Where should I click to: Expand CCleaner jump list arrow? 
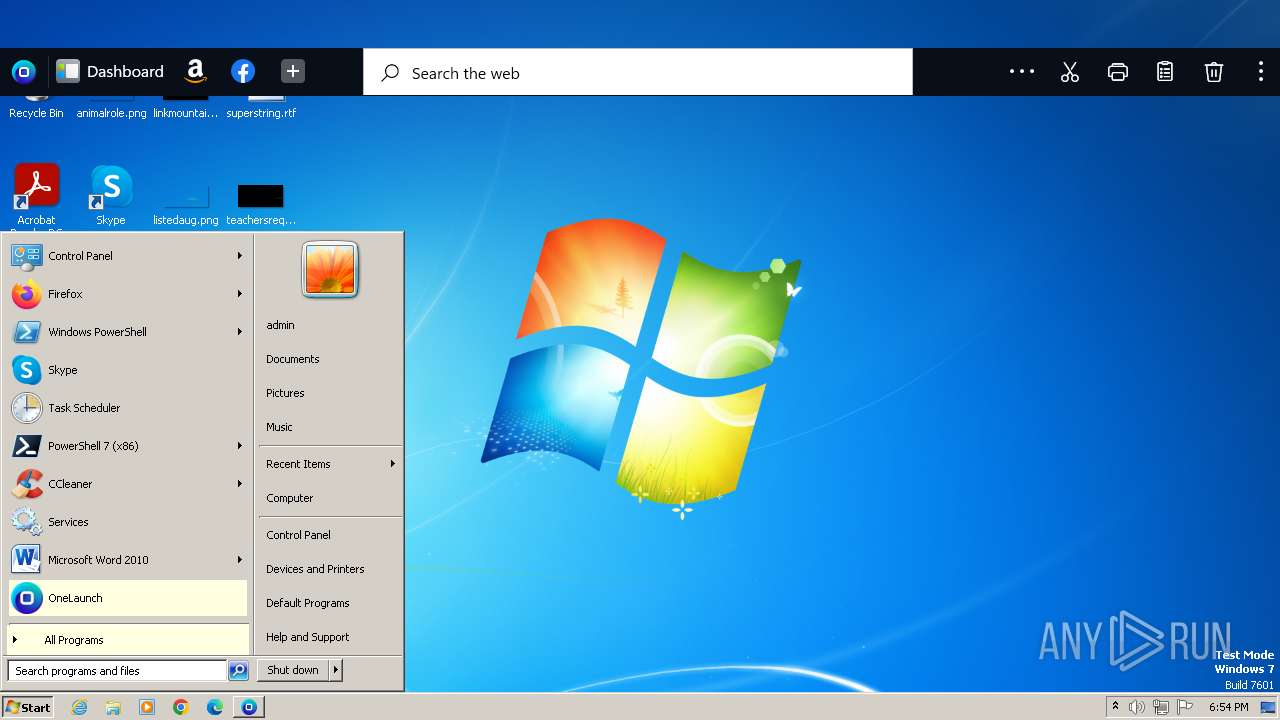pos(240,484)
